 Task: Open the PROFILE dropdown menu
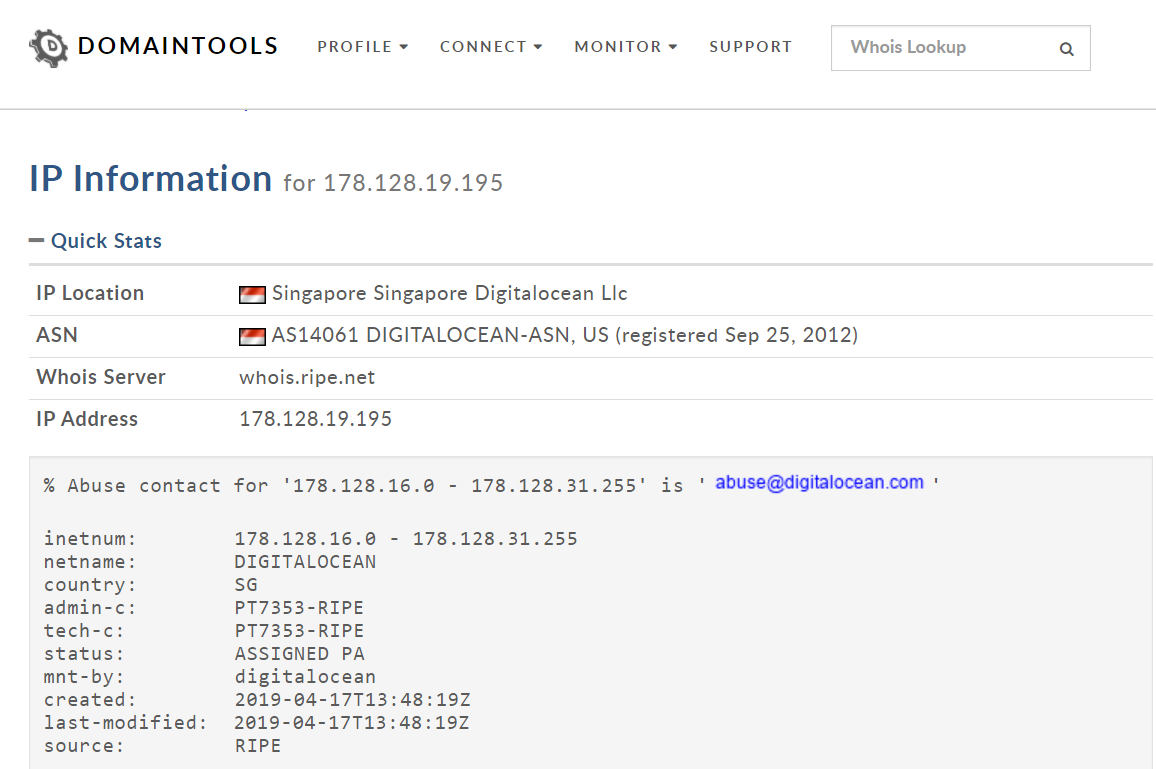click(x=362, y=47)
